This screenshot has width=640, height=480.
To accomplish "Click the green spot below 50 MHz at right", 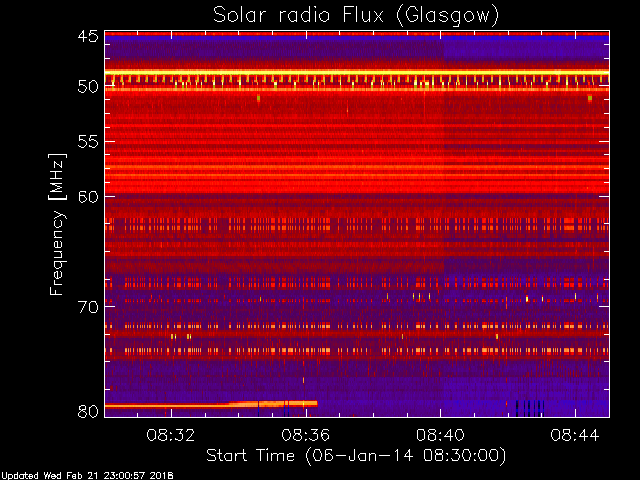I will (x=590, y=98).
